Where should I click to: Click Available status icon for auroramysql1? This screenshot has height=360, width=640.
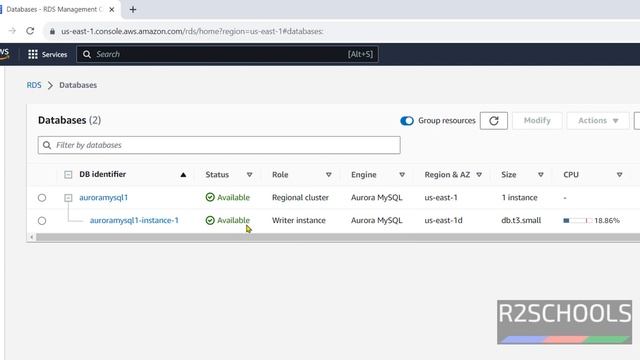(x=210, y=198)
